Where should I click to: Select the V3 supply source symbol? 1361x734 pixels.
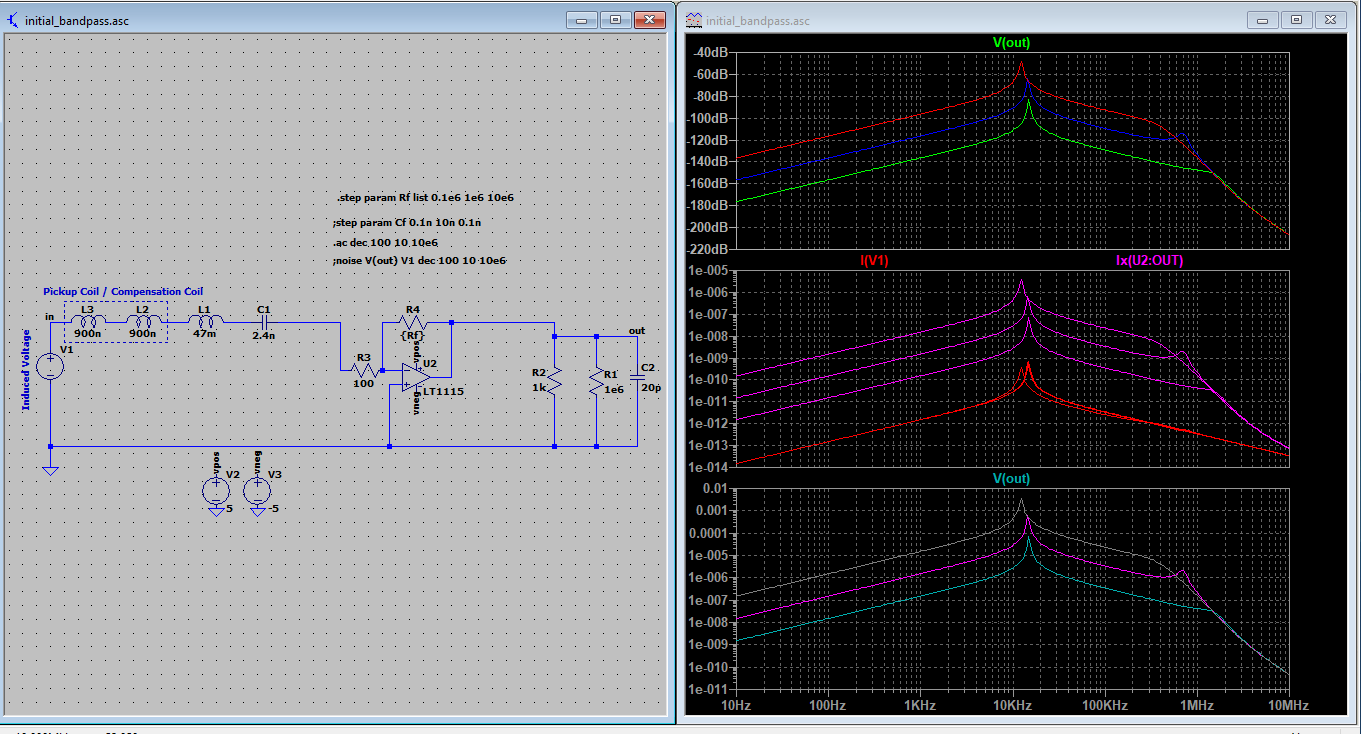(258, 490)
